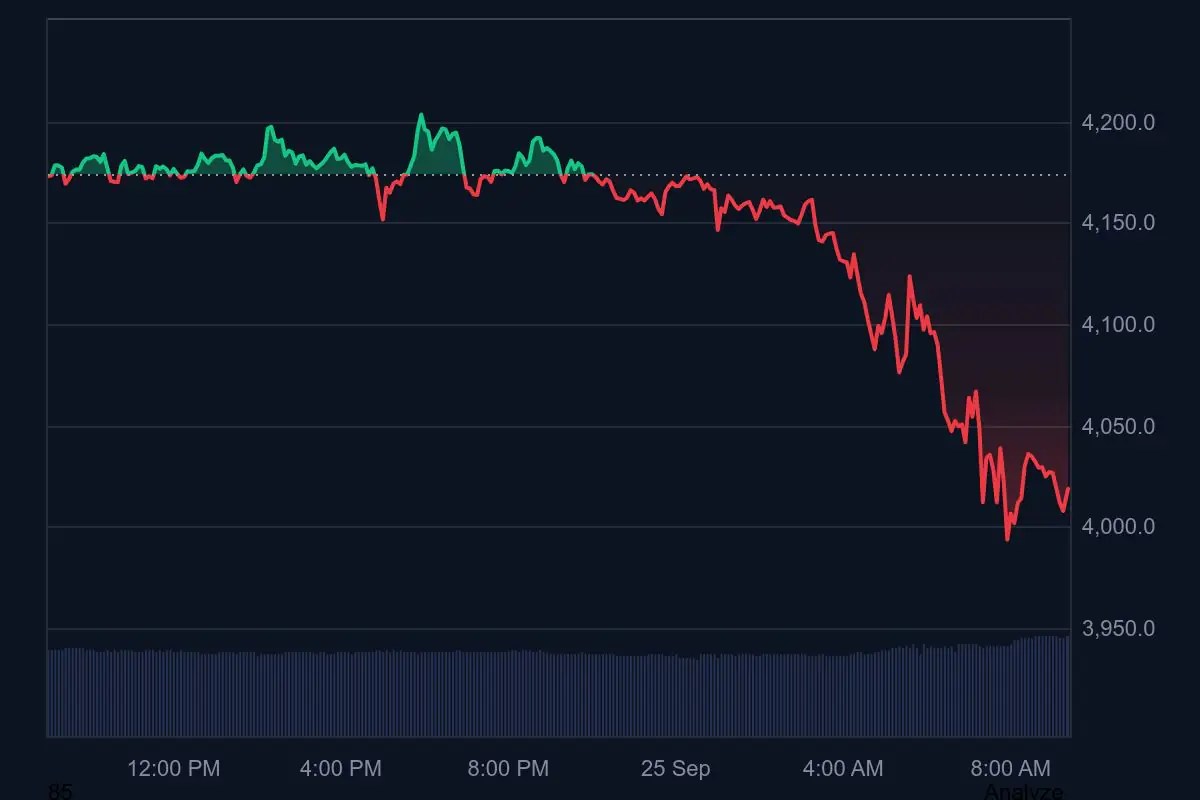Click the 4:00 PM time axis label
The image size is (1200, 800).
coord(340,769)
